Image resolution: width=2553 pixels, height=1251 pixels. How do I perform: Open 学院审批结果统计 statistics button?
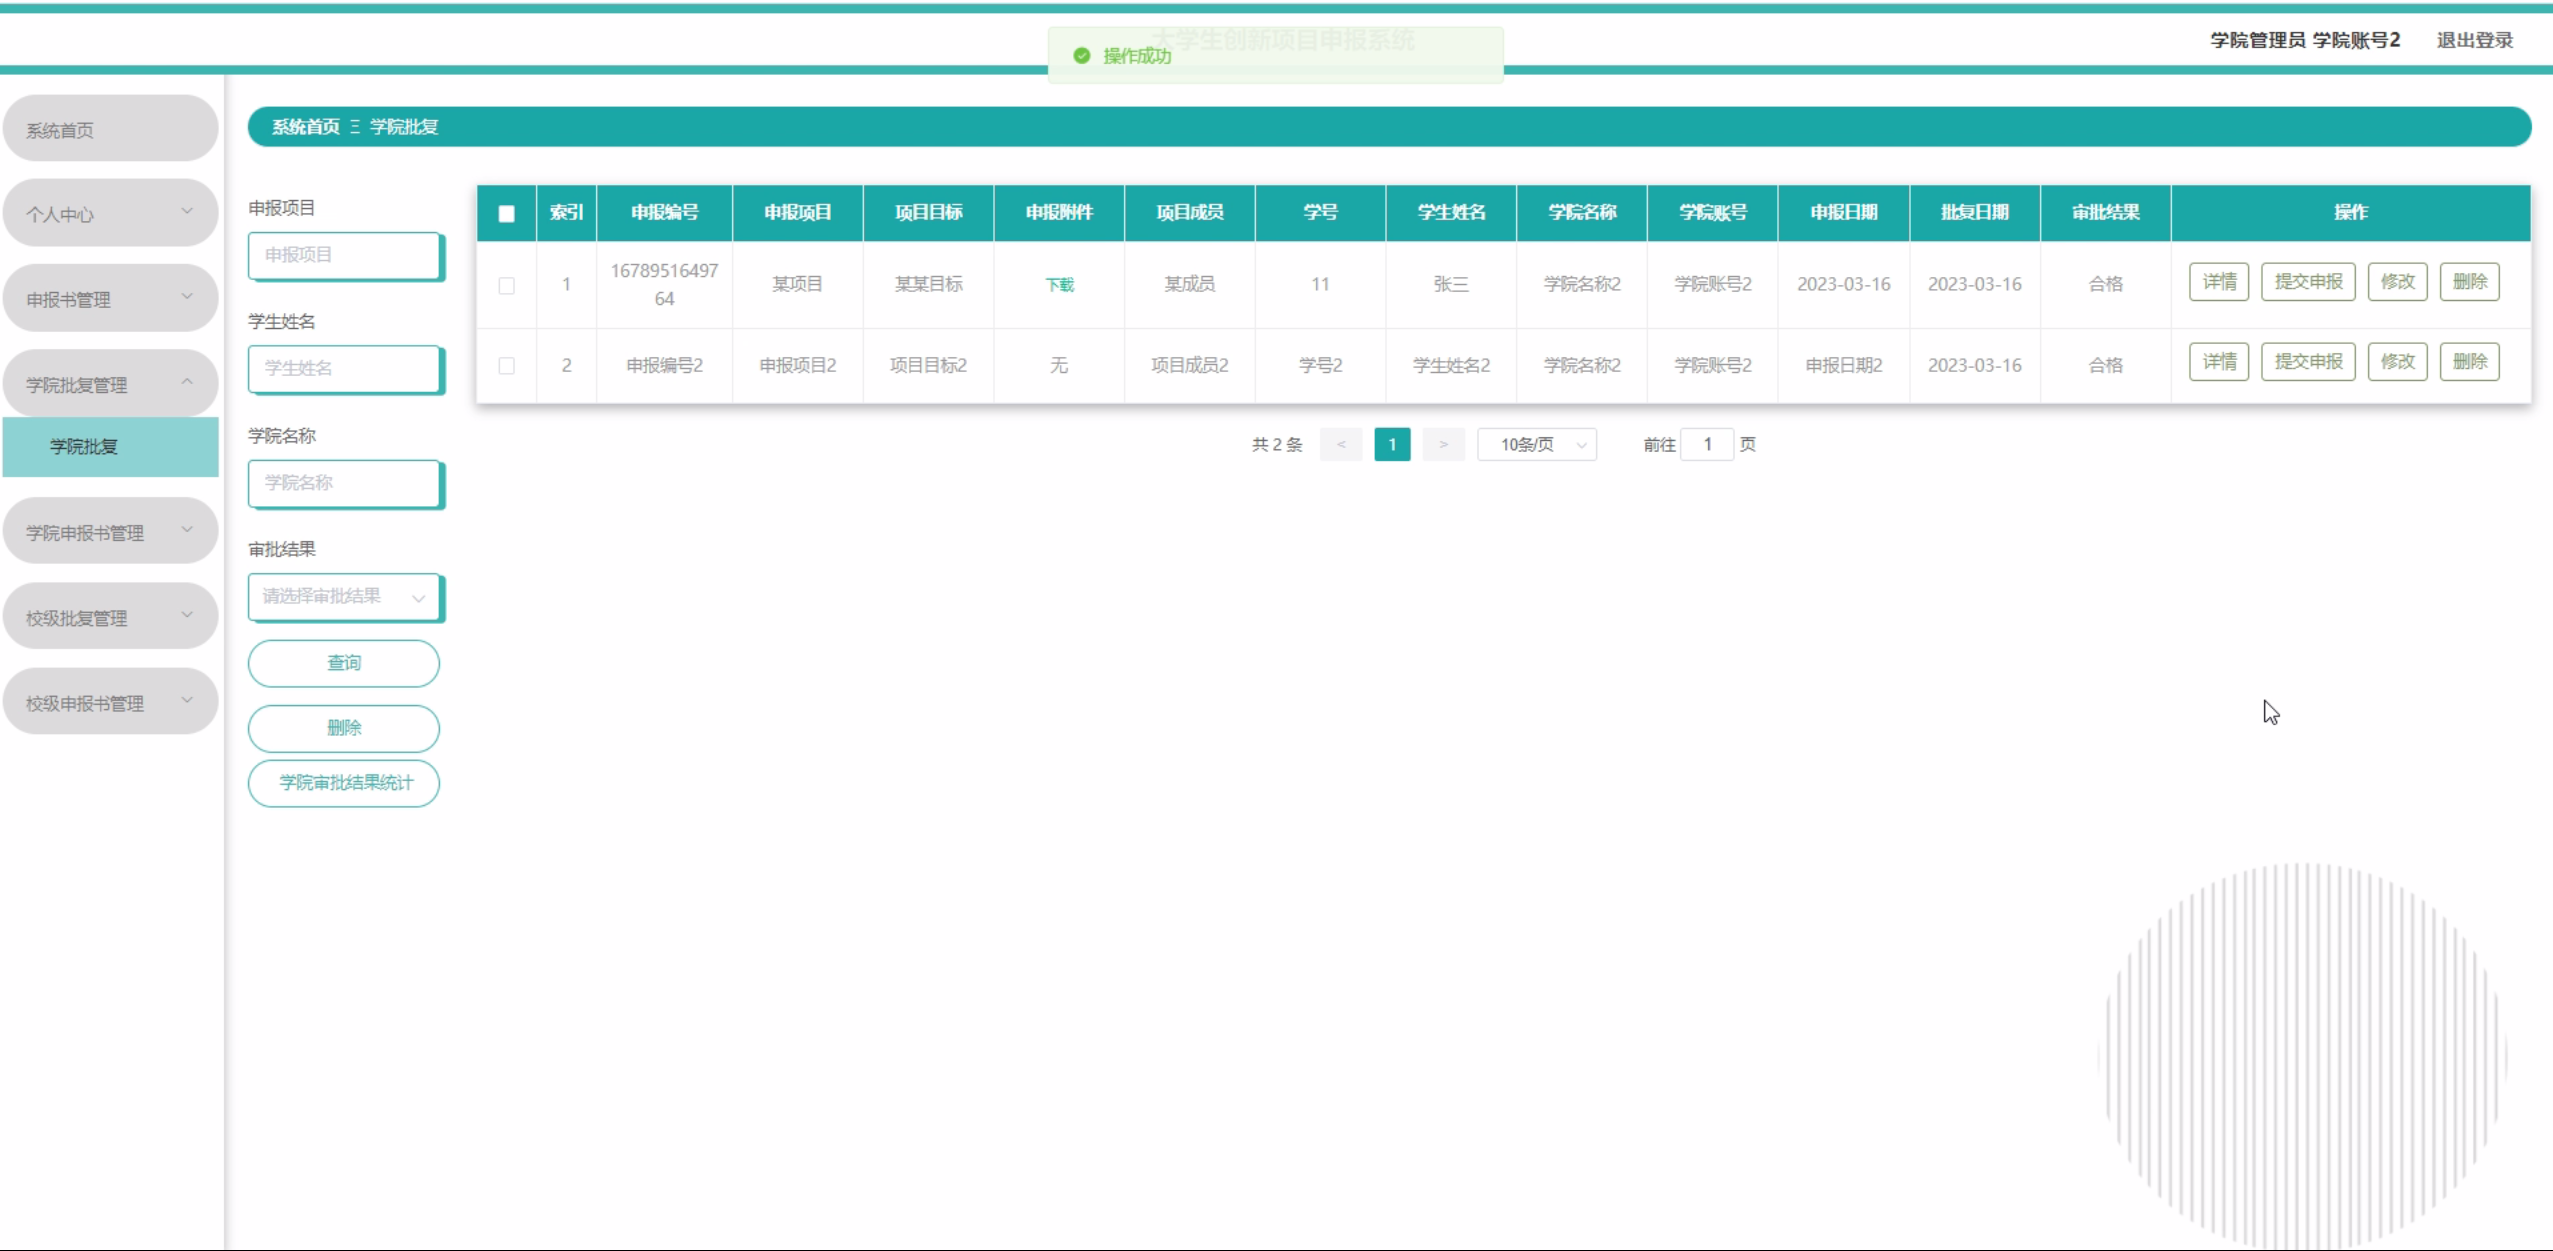click(x=343, y=783)
